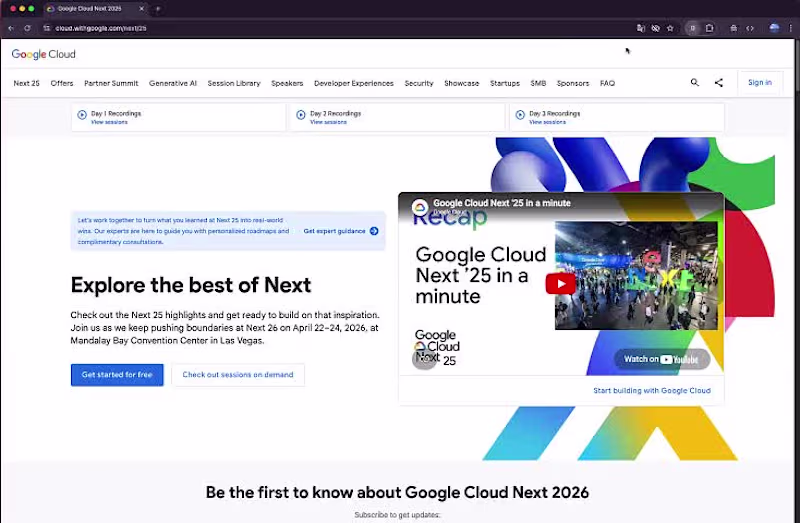Click the Google Cloud logo
Image resolution: width=800 pixels, height=523 pixels.
pos(43,54)
